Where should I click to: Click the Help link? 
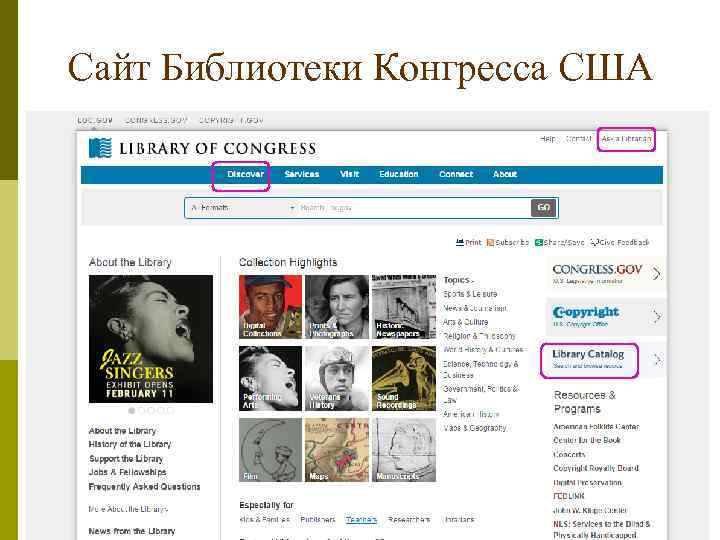(x=548, y=138)
